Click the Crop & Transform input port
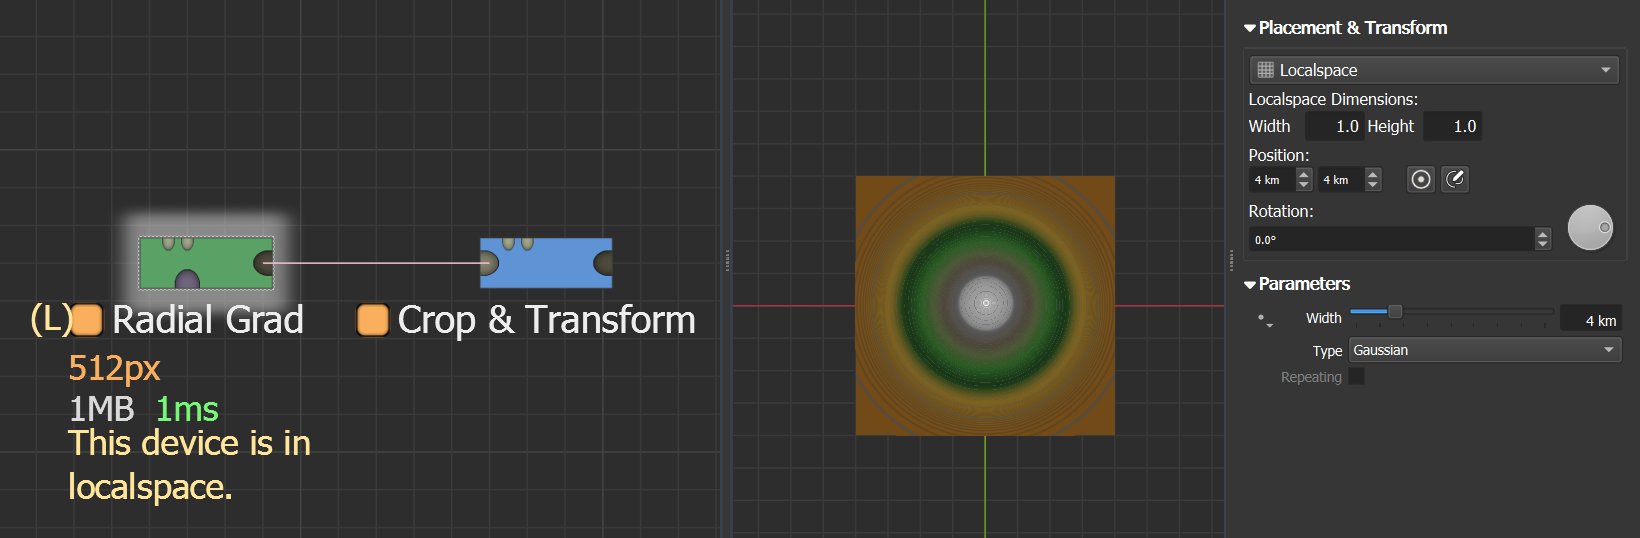1640x538 pixels. pyautogui.click(x=489, y=263)
